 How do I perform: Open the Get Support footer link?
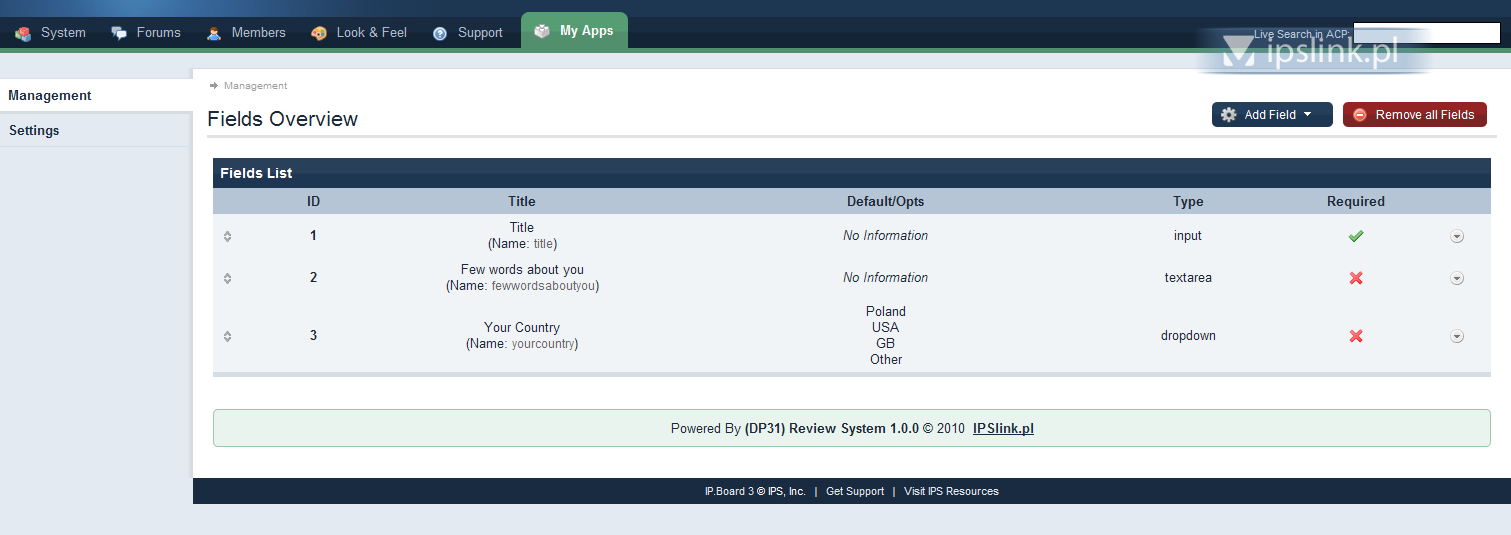point(855,491)
